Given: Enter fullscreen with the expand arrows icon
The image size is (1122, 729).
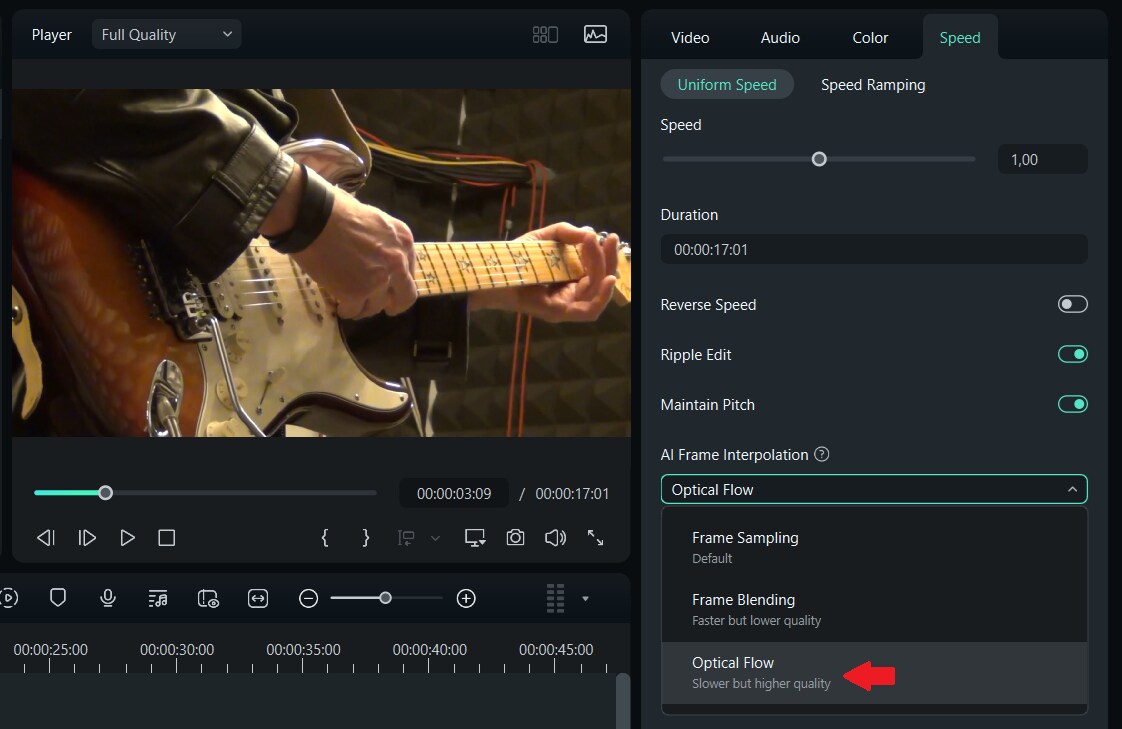Looking at the screenshot, I should [595, 537].
